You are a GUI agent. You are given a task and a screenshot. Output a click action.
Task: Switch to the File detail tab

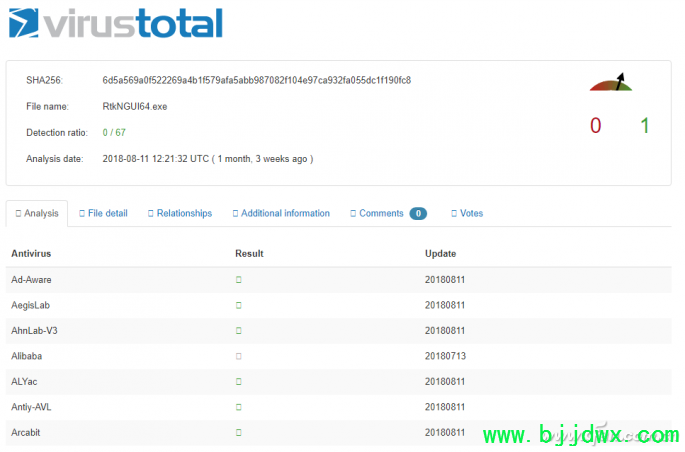pos(103,213)
